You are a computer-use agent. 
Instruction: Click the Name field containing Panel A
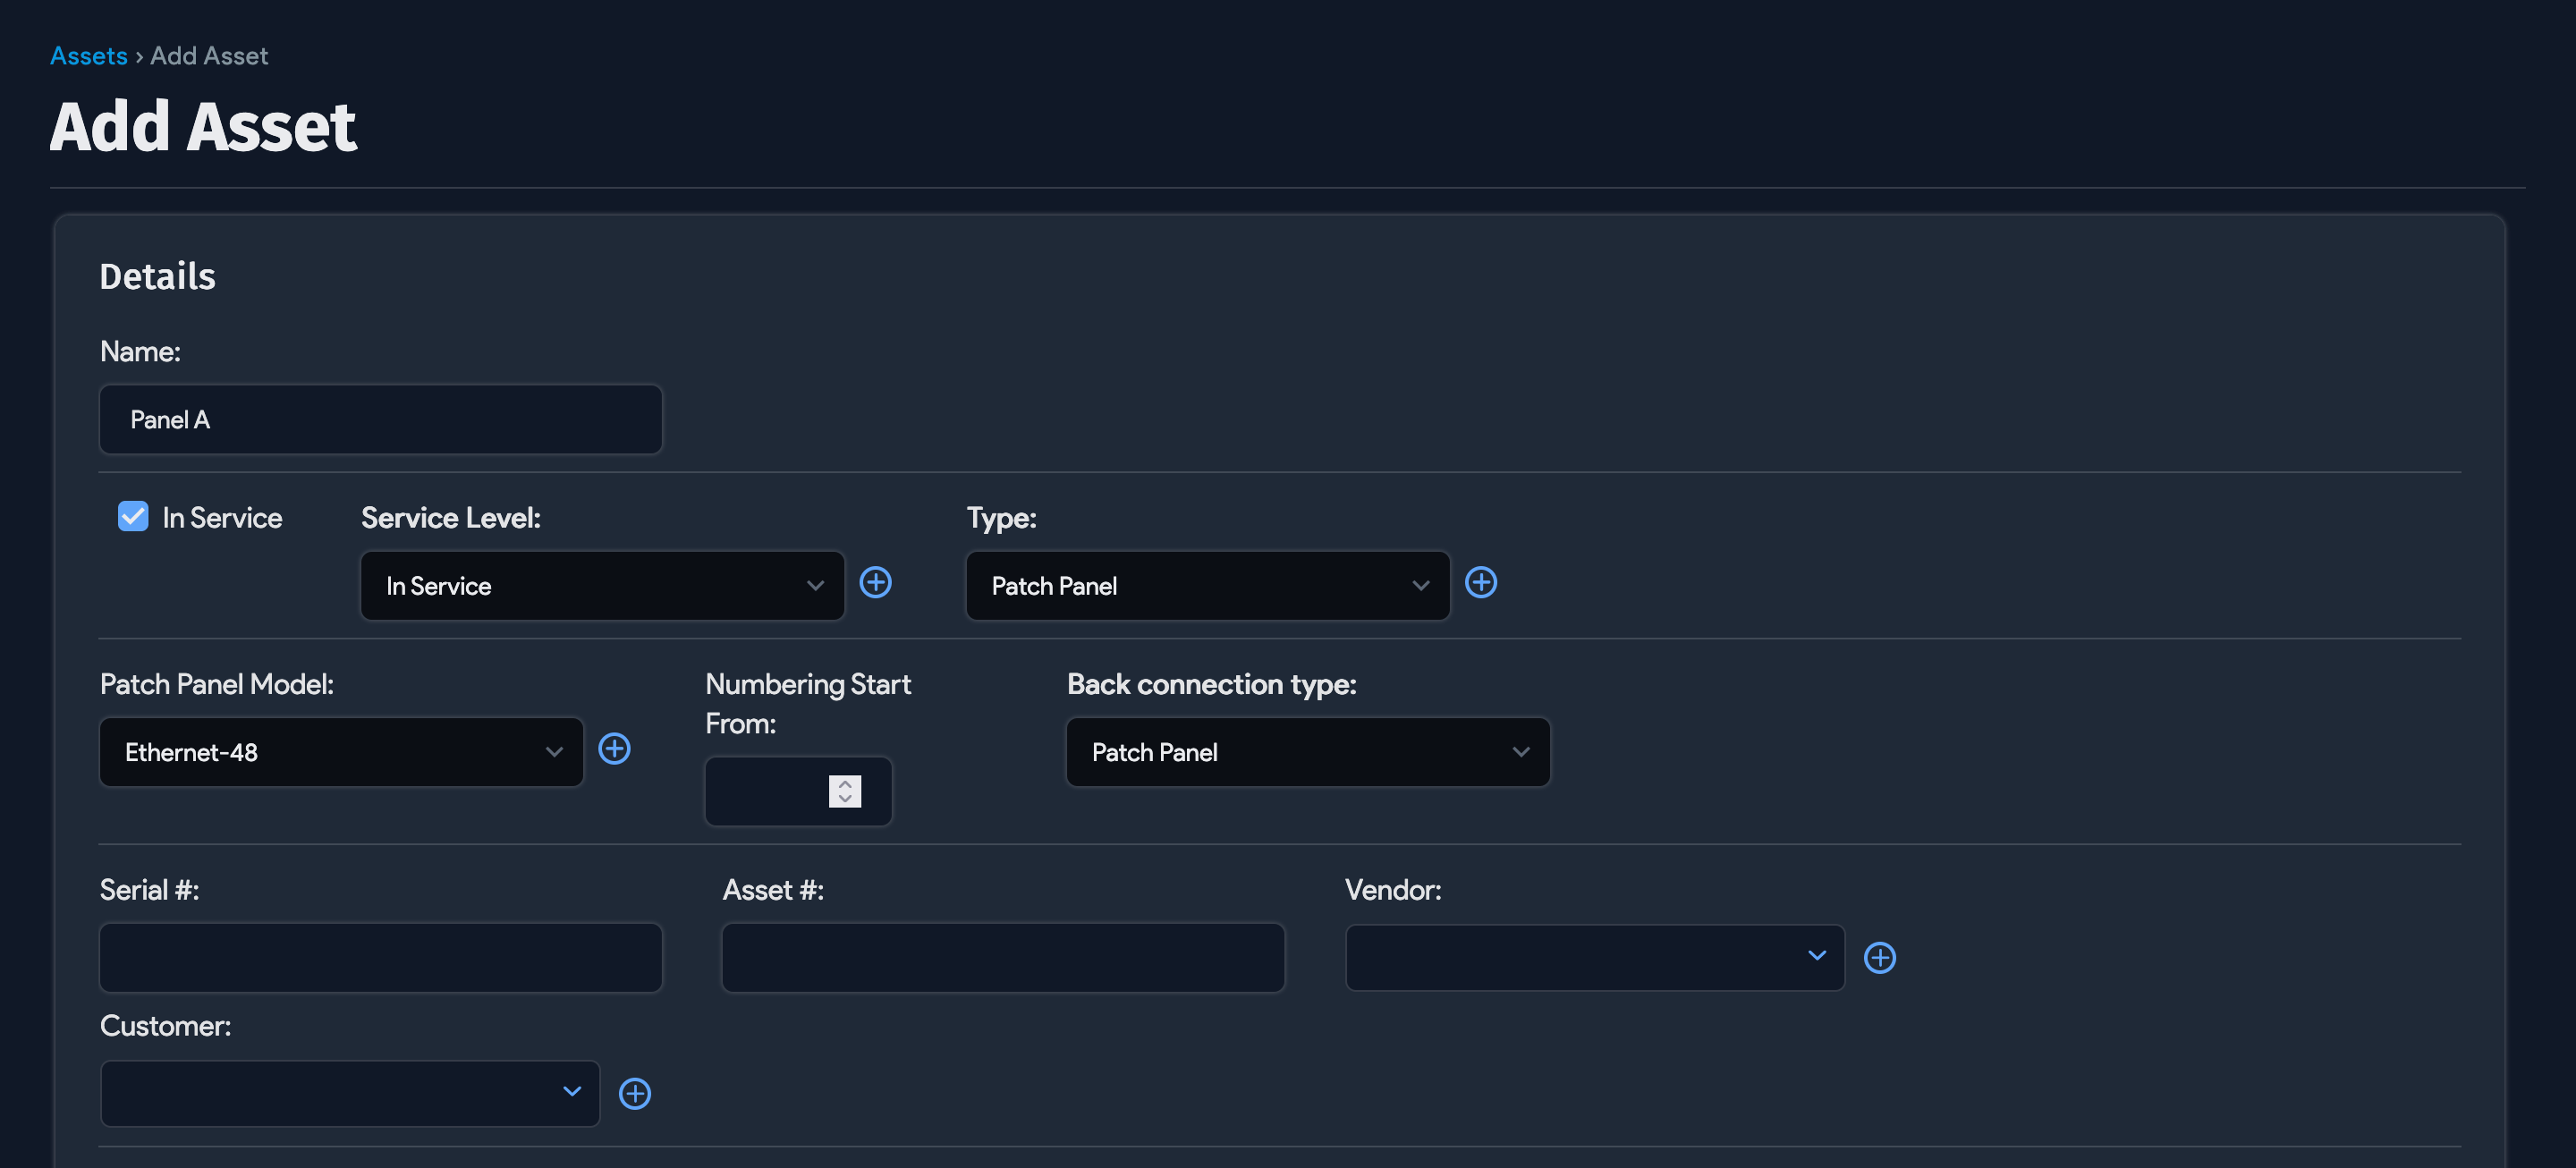coord(380,419)
